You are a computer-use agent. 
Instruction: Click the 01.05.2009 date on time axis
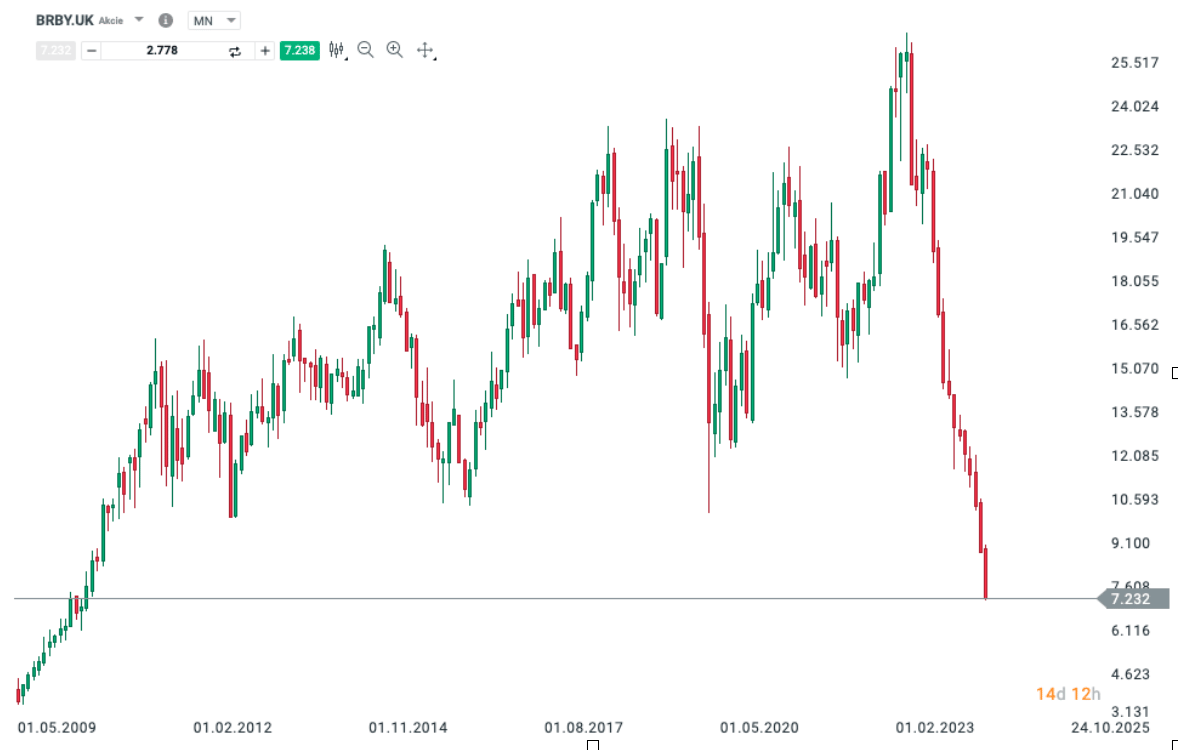pos(57,727)
